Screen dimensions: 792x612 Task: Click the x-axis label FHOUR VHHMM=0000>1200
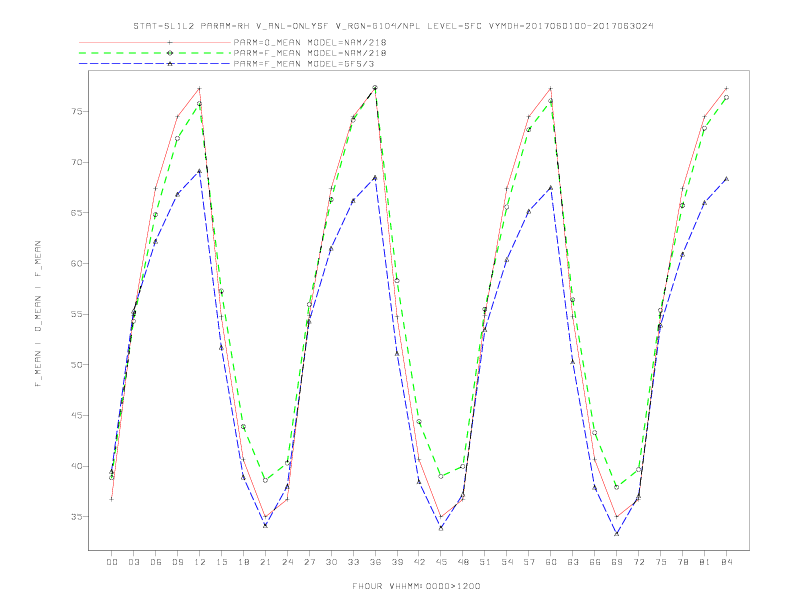pyautogui.click(x=416, y=586)
